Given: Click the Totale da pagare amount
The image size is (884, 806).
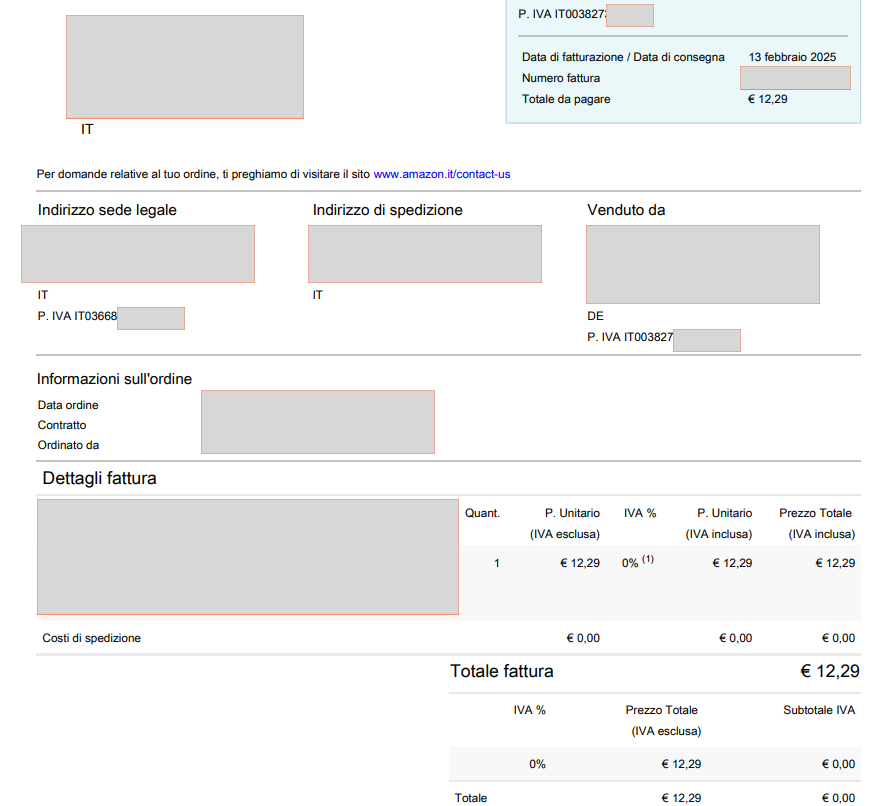Looking at the screenshot, I should [x=767, y=99].
